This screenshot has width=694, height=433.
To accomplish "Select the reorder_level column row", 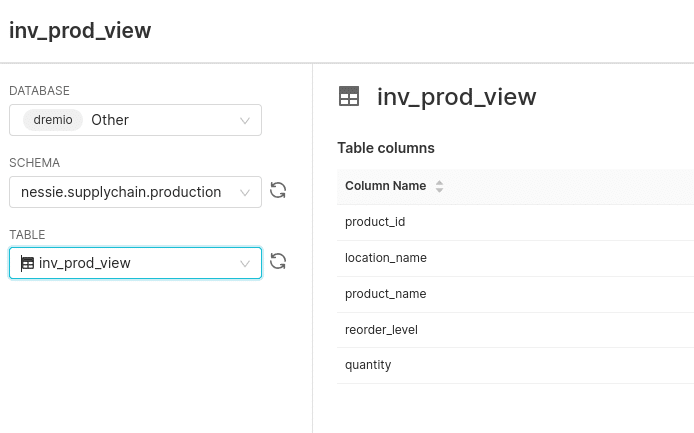I will (x=515, y=330).
